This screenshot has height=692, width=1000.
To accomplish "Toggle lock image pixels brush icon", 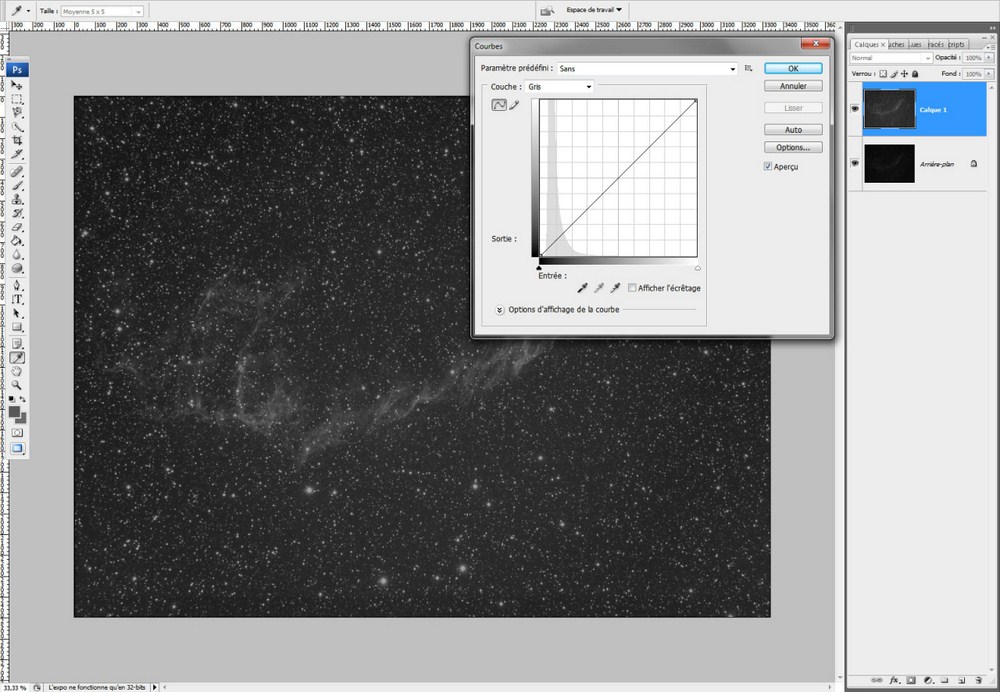I will (x=893, y=74).
